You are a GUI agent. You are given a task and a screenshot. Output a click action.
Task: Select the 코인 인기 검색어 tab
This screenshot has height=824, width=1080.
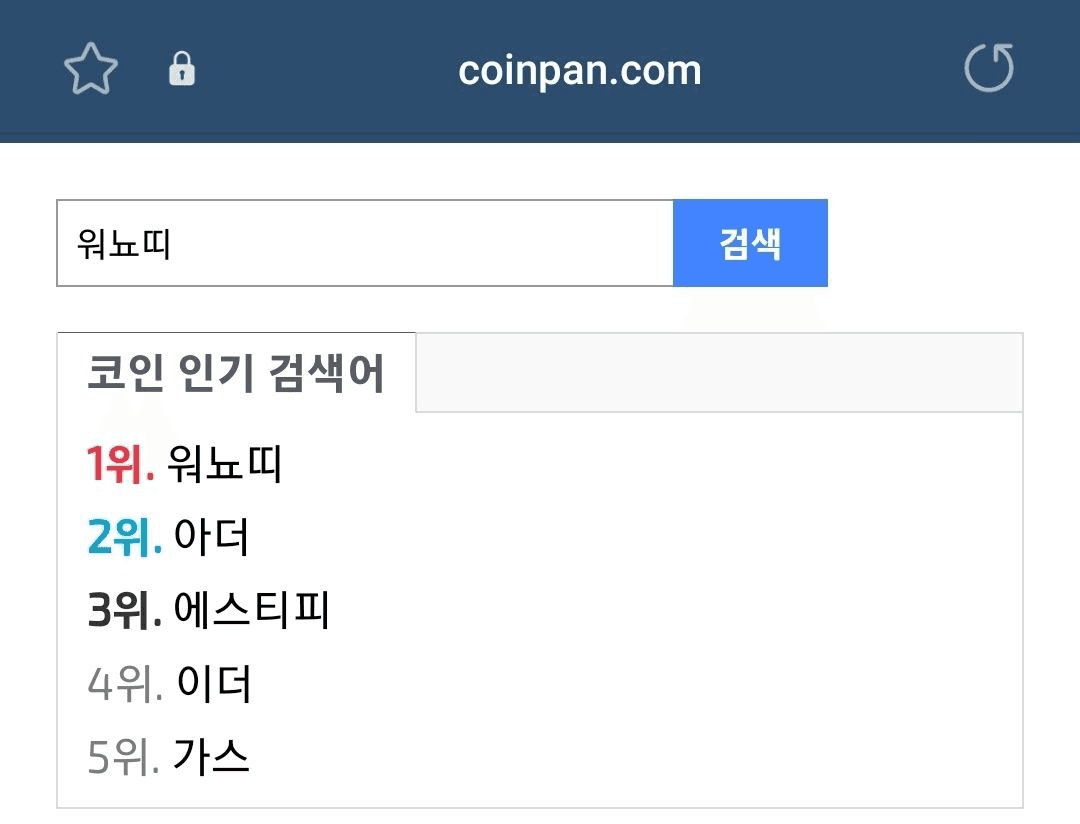(236, 373)
